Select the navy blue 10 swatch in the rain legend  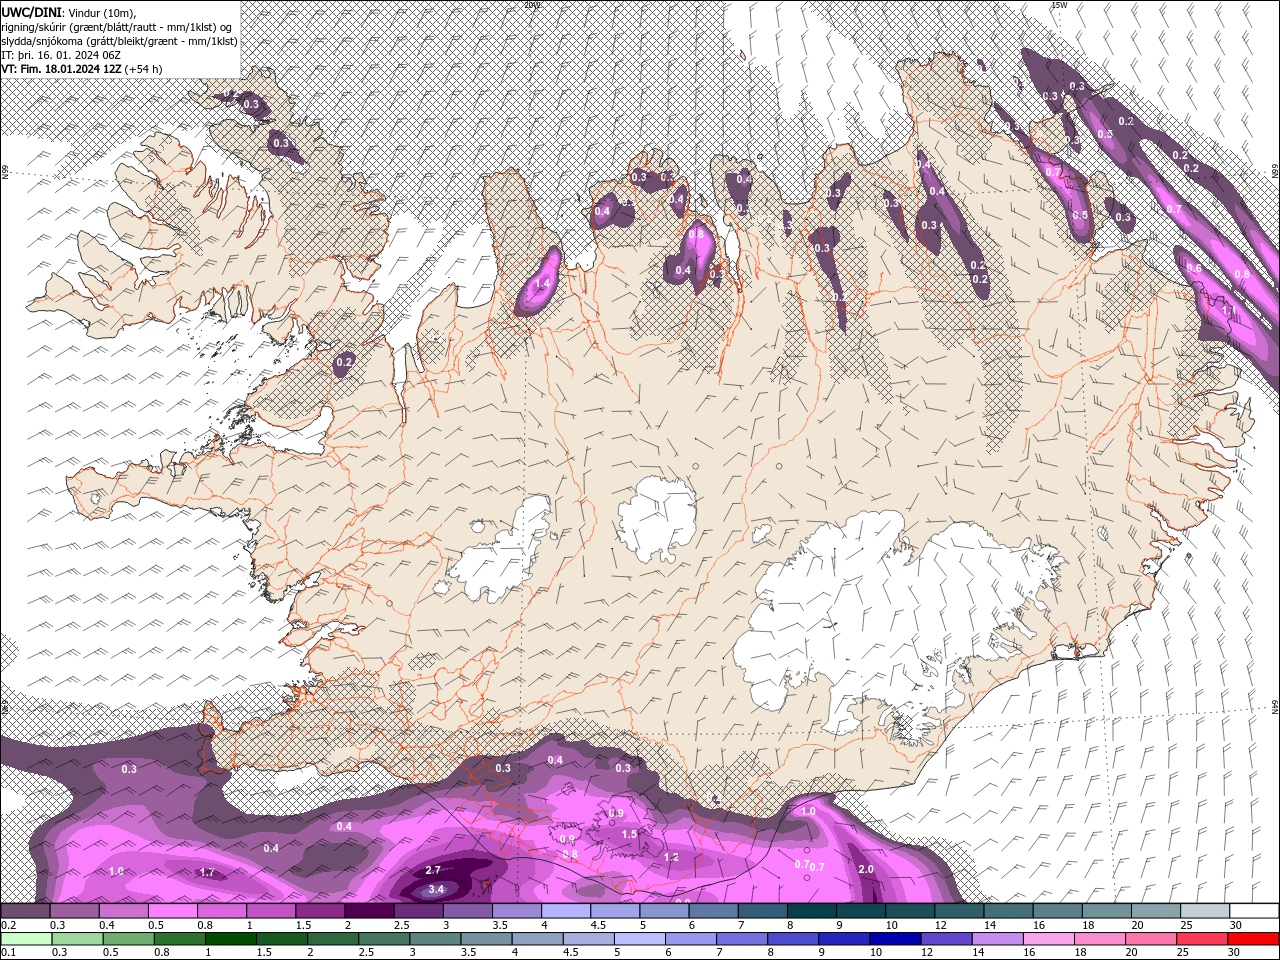click(x=895, y=939)
